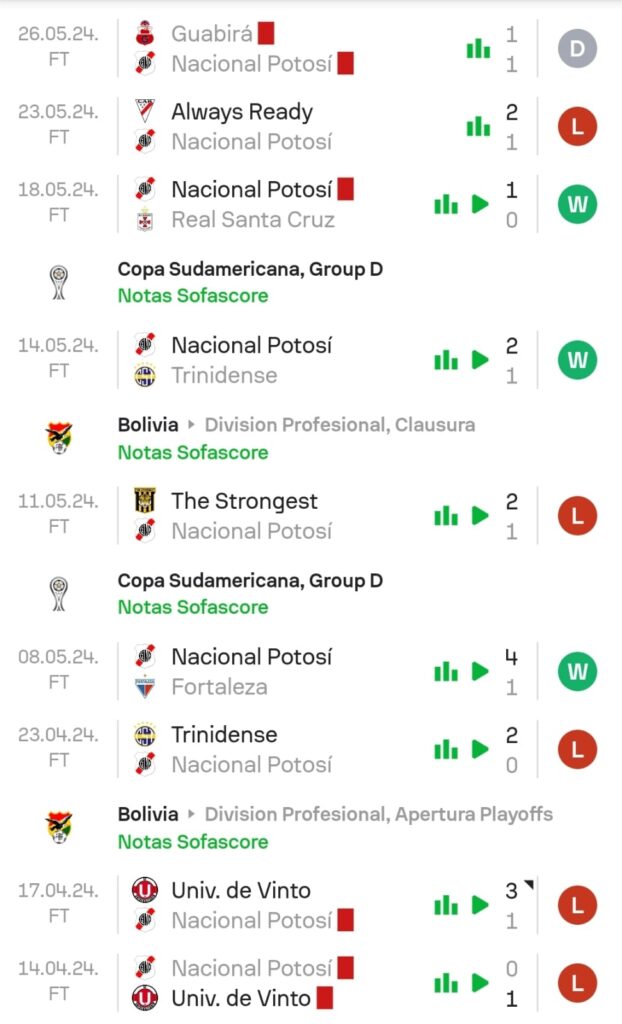Click the Copa Sudamericana trophy icon above Trinidense match
Viewport: 622px width, 1024px height.
coord(59,282)
